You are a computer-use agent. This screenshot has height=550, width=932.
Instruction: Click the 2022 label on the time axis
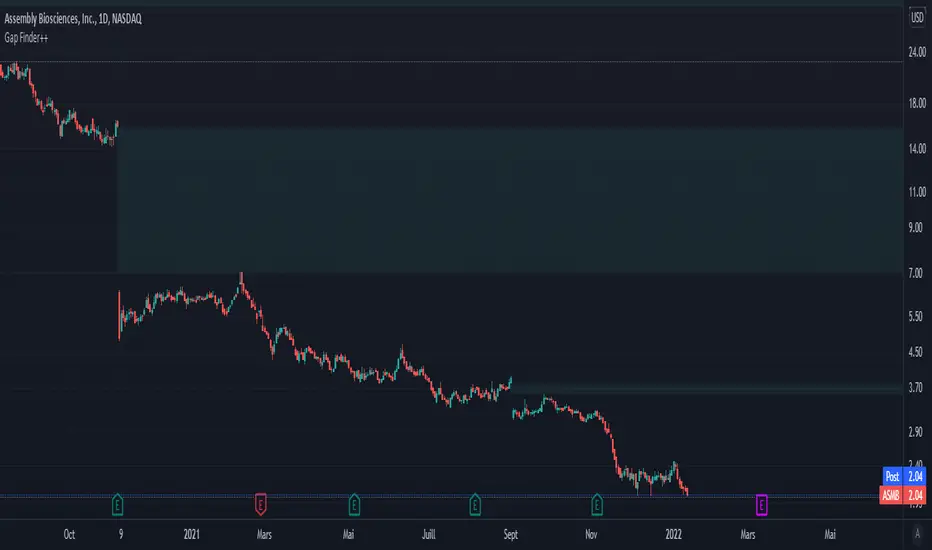(673, 534)
